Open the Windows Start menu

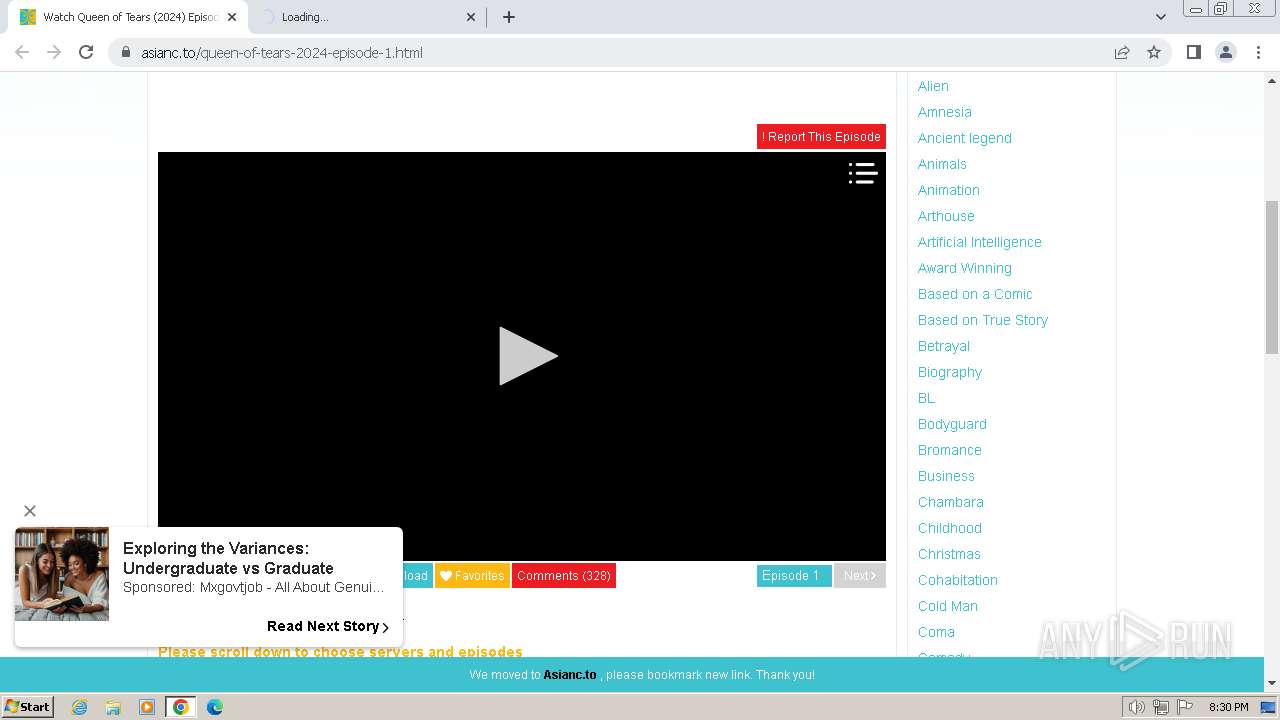[28, 707]
